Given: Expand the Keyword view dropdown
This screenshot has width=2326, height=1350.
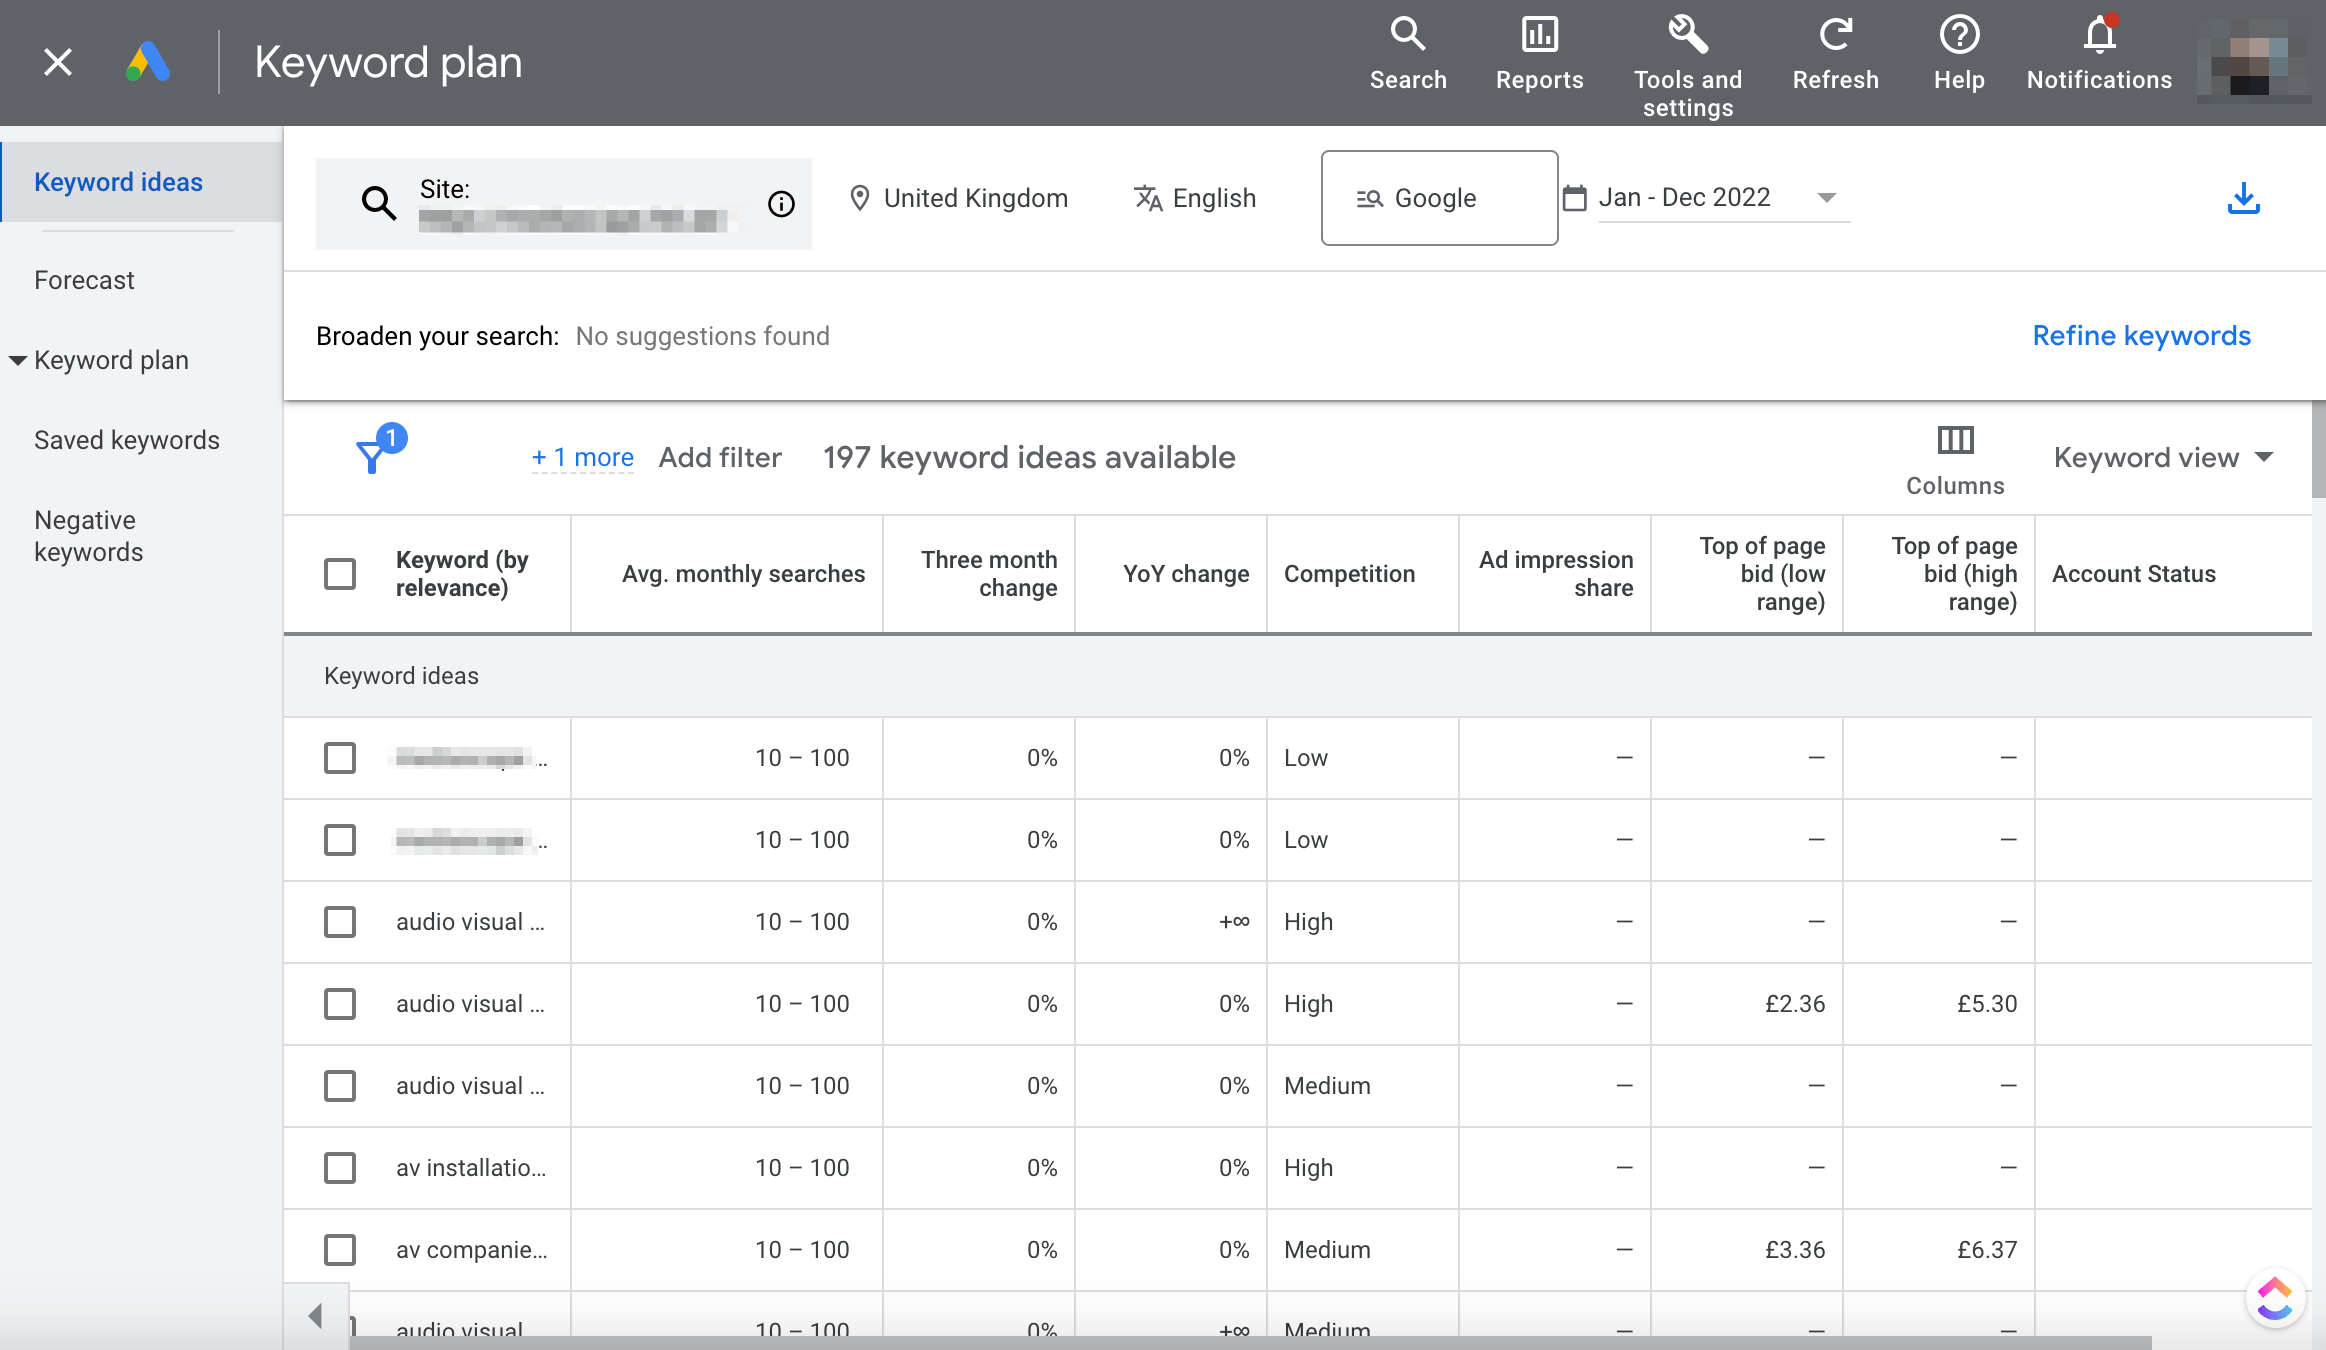Looking at the screenshot, I should (2163, 457).
